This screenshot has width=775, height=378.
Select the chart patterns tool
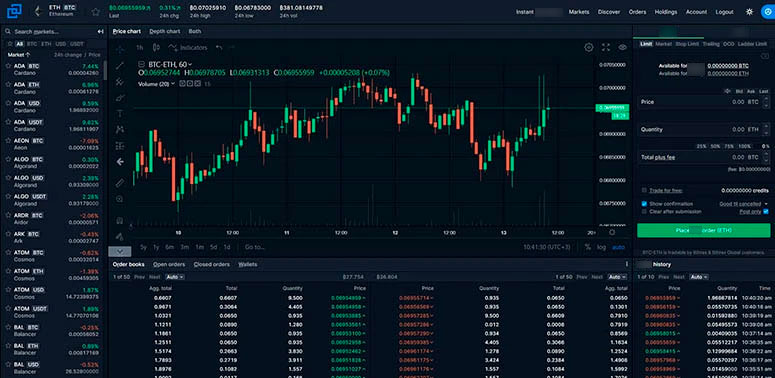[x=120, y=129]
